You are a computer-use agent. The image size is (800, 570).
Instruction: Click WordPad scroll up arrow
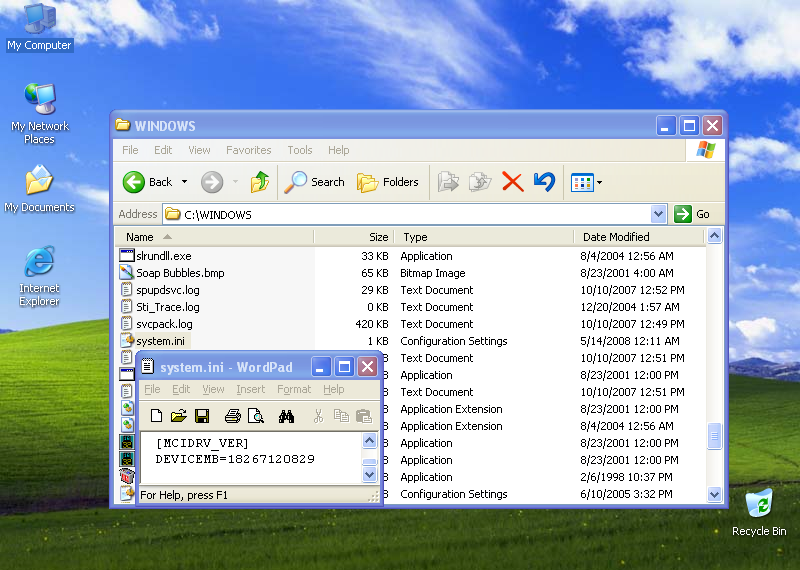coord(369,440)
